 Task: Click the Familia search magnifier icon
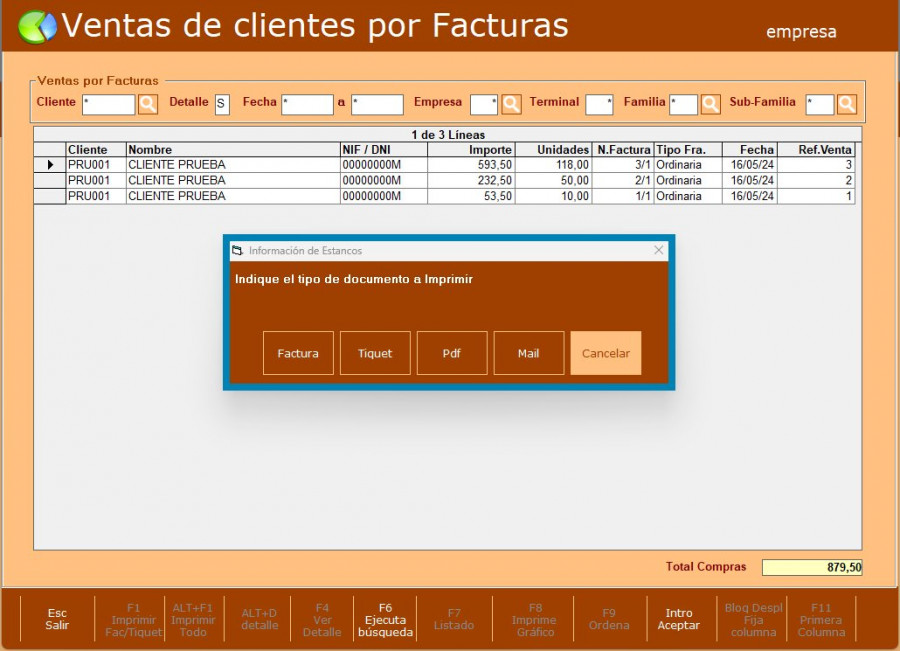710,104
